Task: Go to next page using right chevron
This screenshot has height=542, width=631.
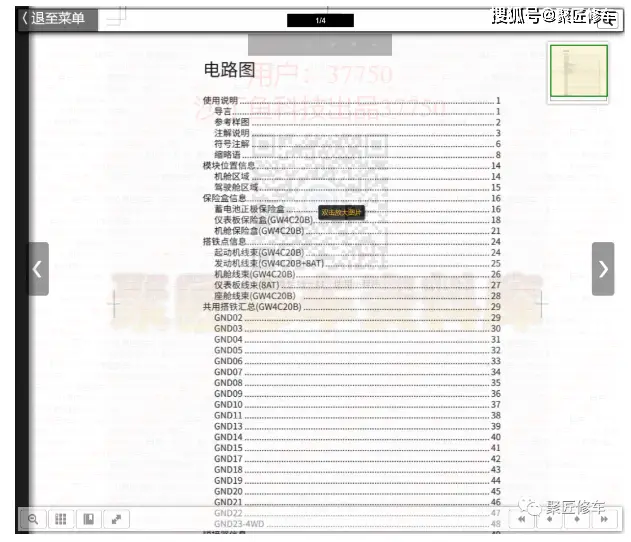Action: tap(603, 269)
